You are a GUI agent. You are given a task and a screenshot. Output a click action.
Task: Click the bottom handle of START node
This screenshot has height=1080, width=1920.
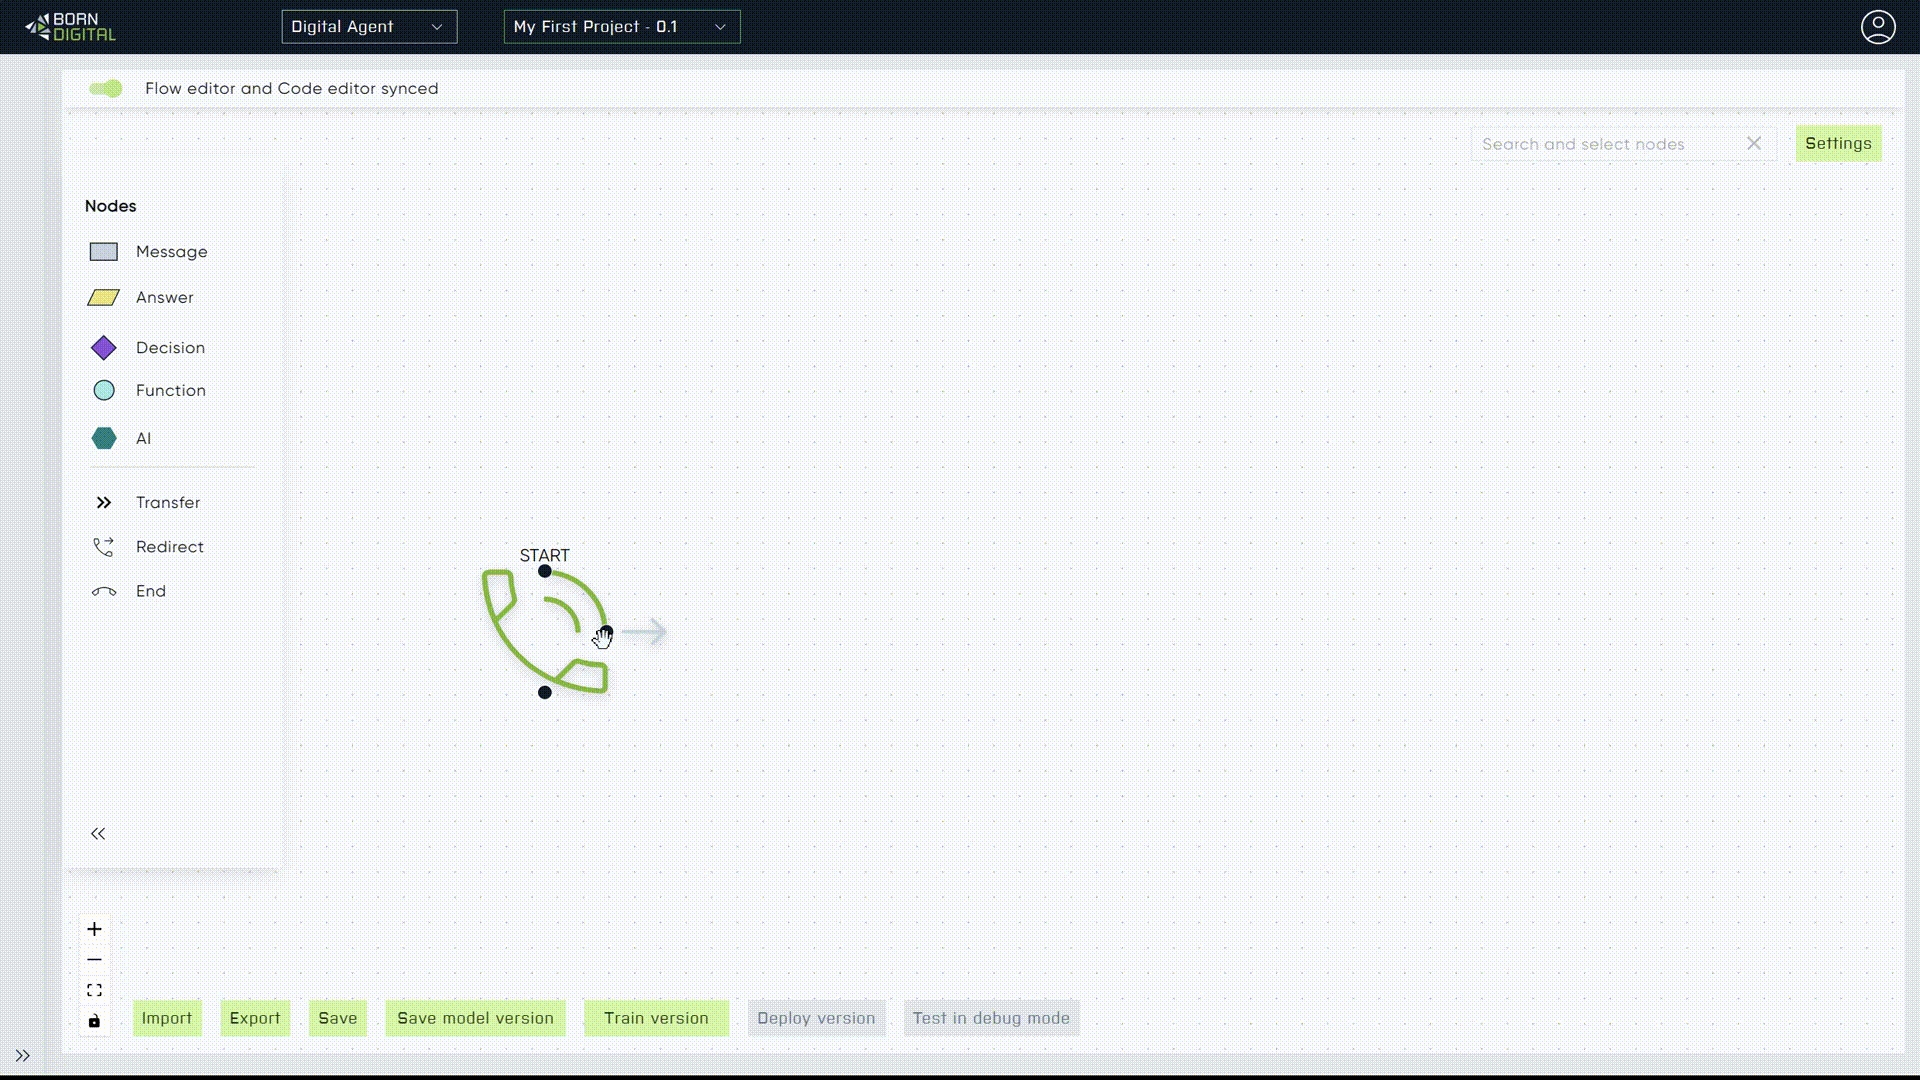point(545,692)
